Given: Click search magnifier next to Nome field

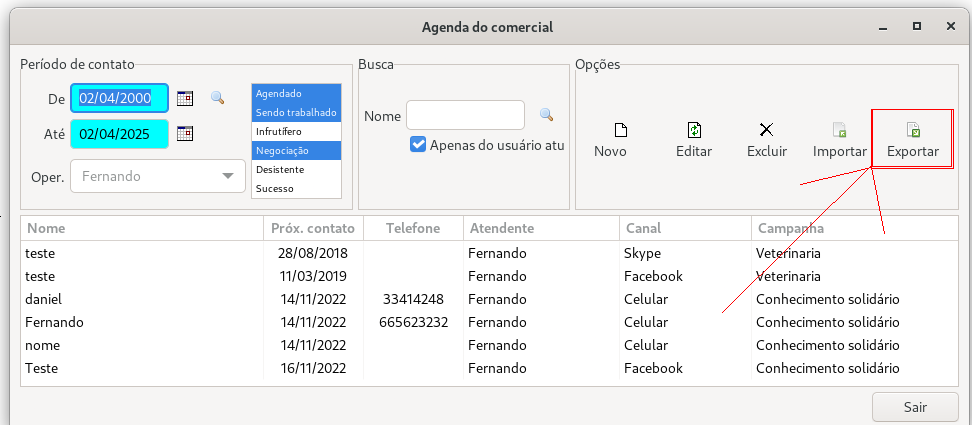Looking at the screenshot, I should point(546,115).
